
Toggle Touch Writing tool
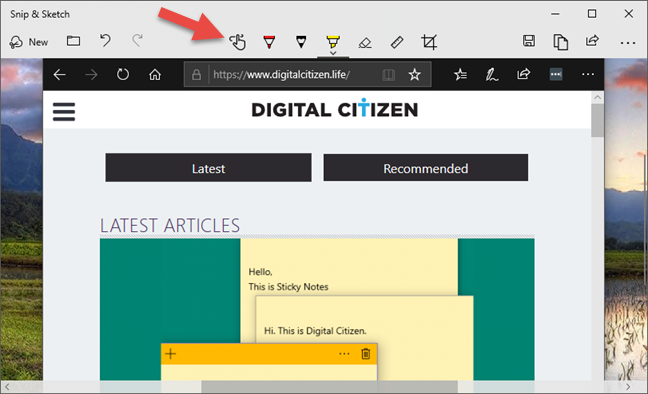click(238, 42)
